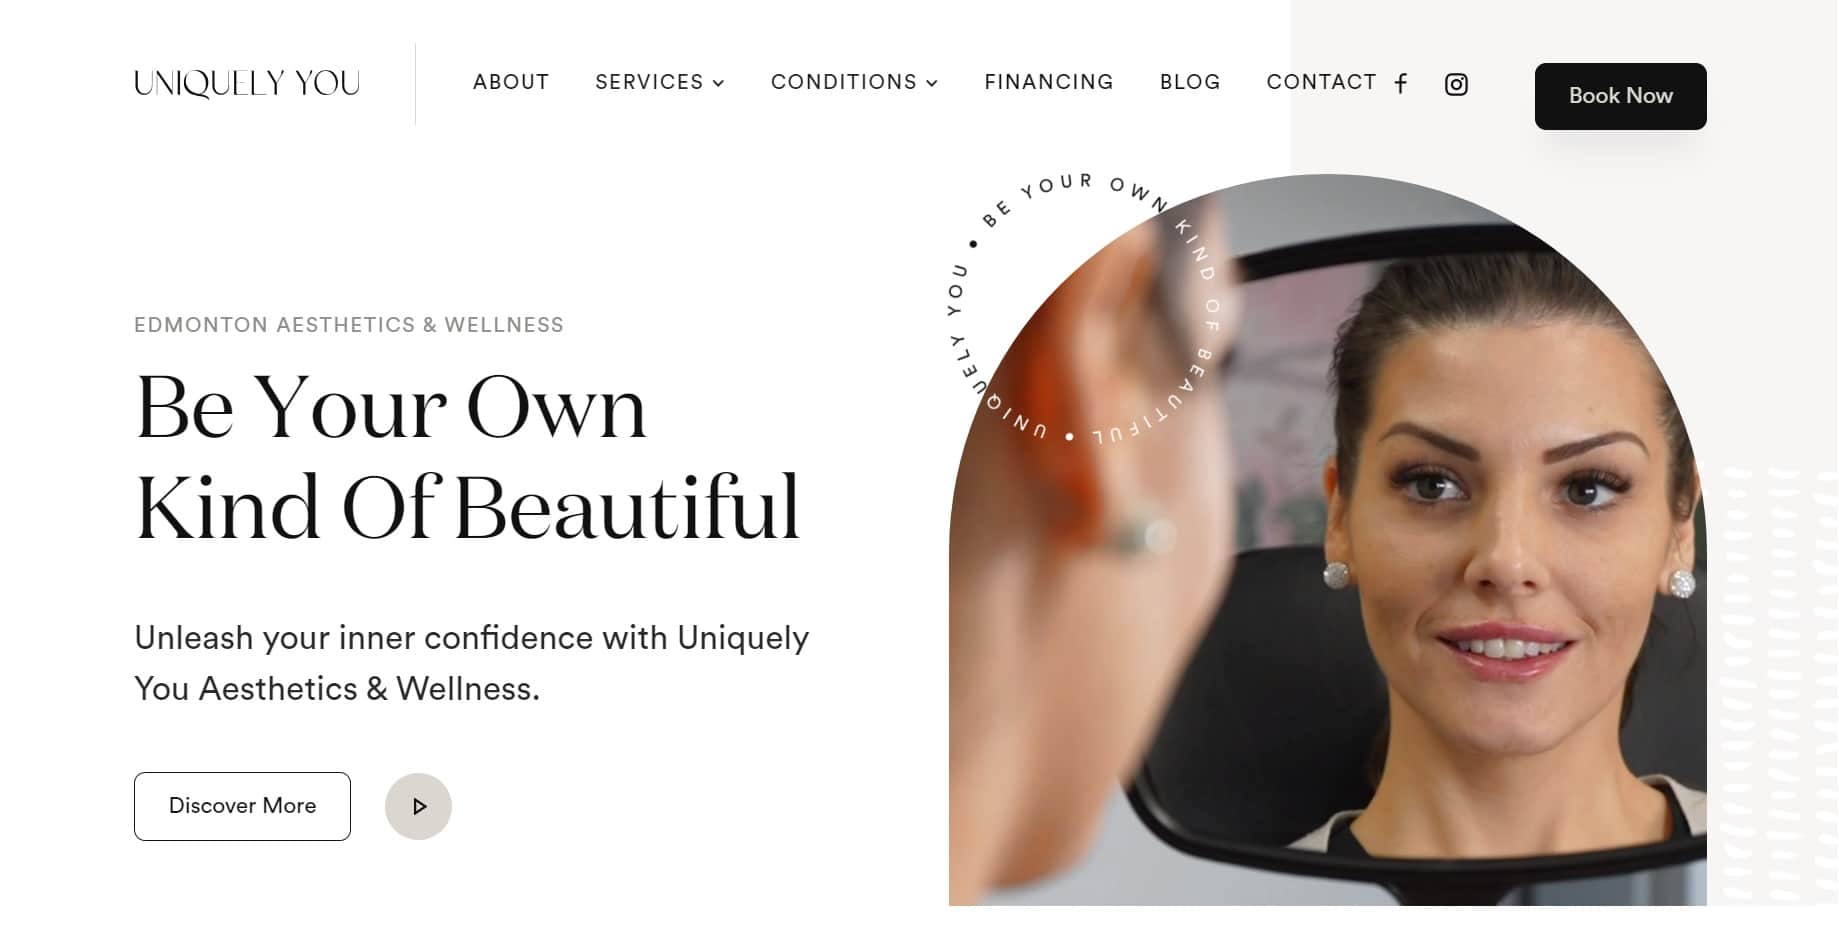This screenshot has width=1839, height=928.
Task: Click the Edmonton Aesthetics & Wellness subtitle
Action: coord(349,325)
